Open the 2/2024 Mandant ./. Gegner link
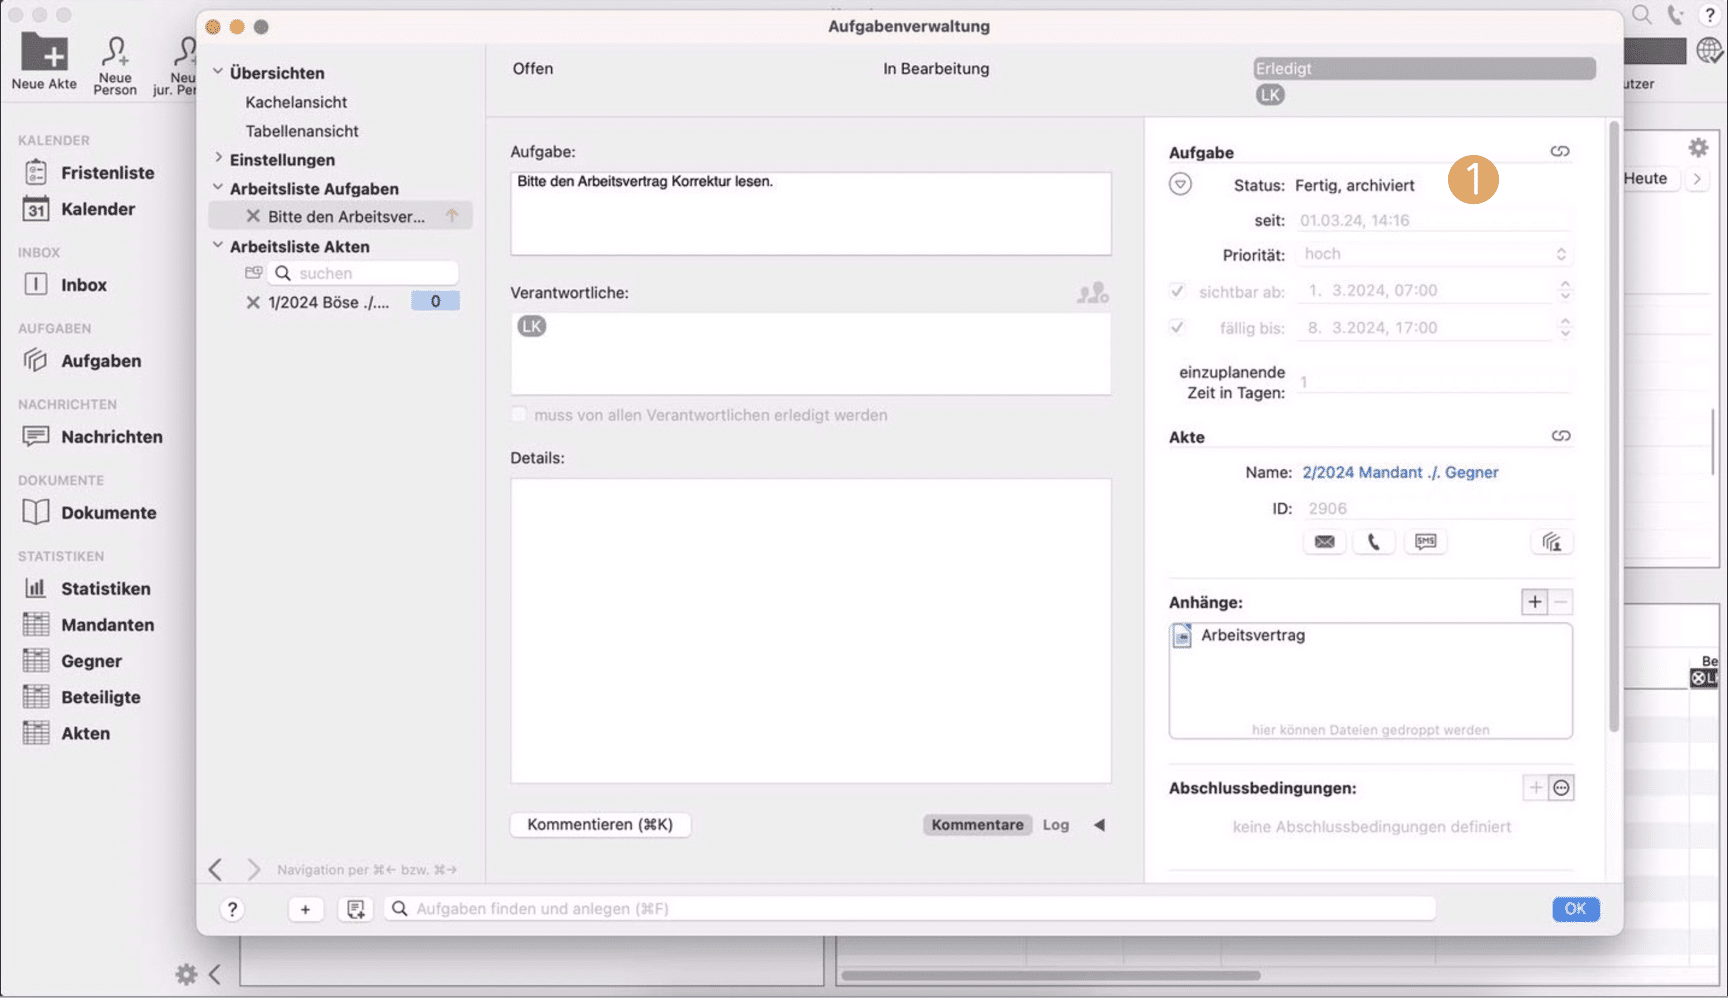The width and height of the screenshot is (1728, 998). (x=1400, y=472)
